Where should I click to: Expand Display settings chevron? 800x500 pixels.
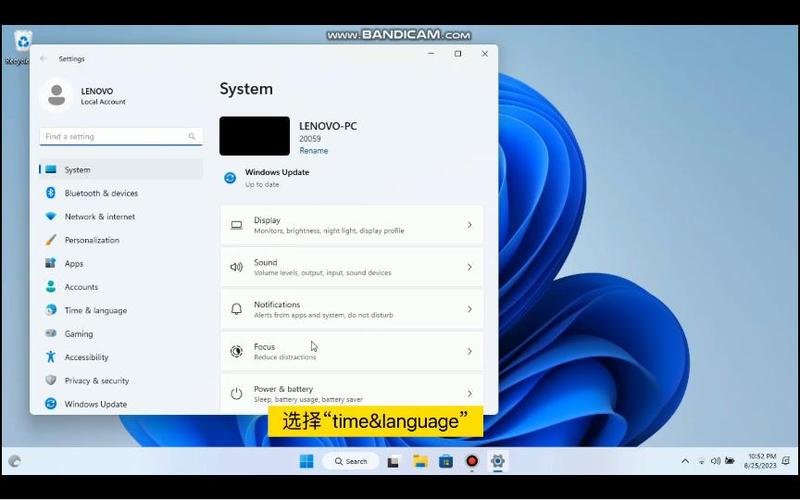[x=469, y=225]
